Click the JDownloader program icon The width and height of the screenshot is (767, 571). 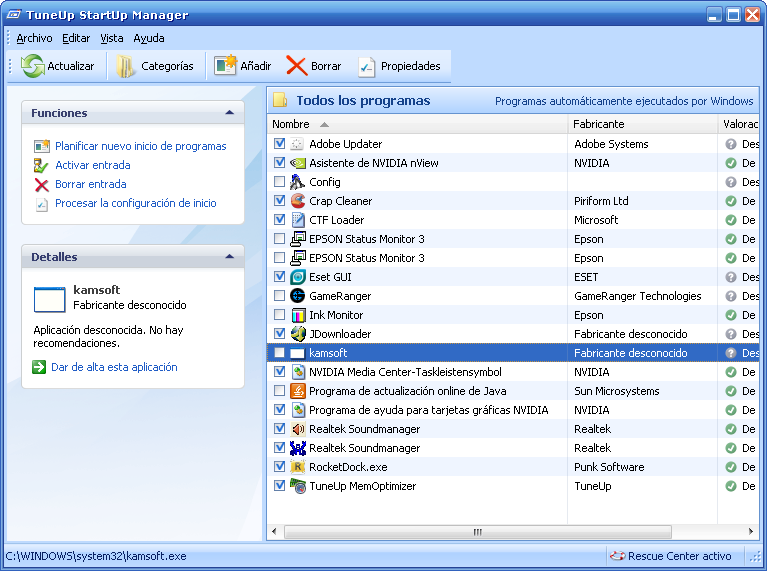tap(297, 334)
